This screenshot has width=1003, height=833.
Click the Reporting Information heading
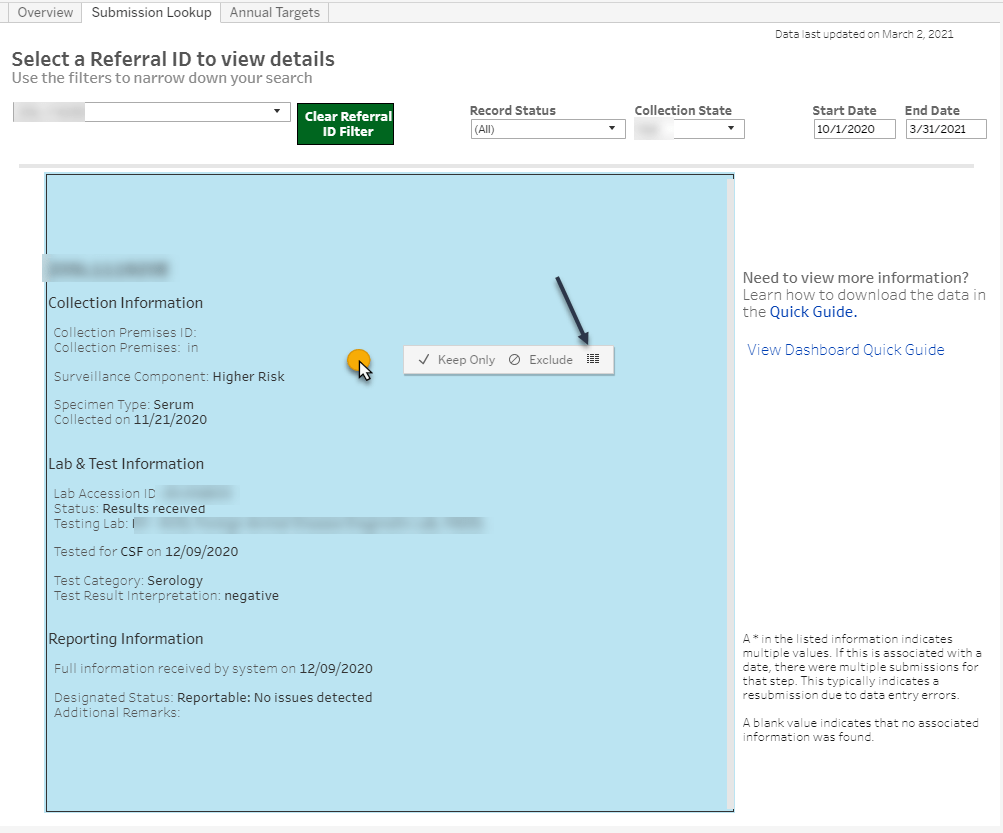126,639
